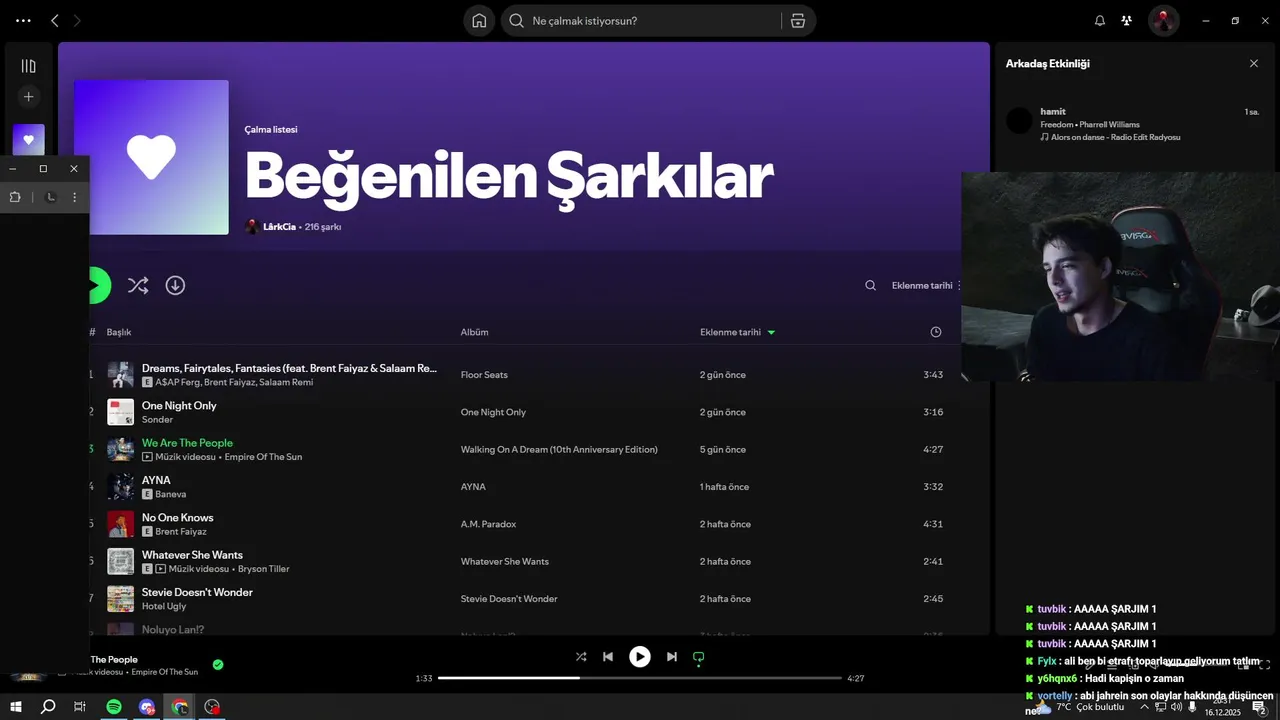Select the 'One Night Only' track title
Image resolution: width=1280 pixels, height=720 pixels.
[179, 405]
